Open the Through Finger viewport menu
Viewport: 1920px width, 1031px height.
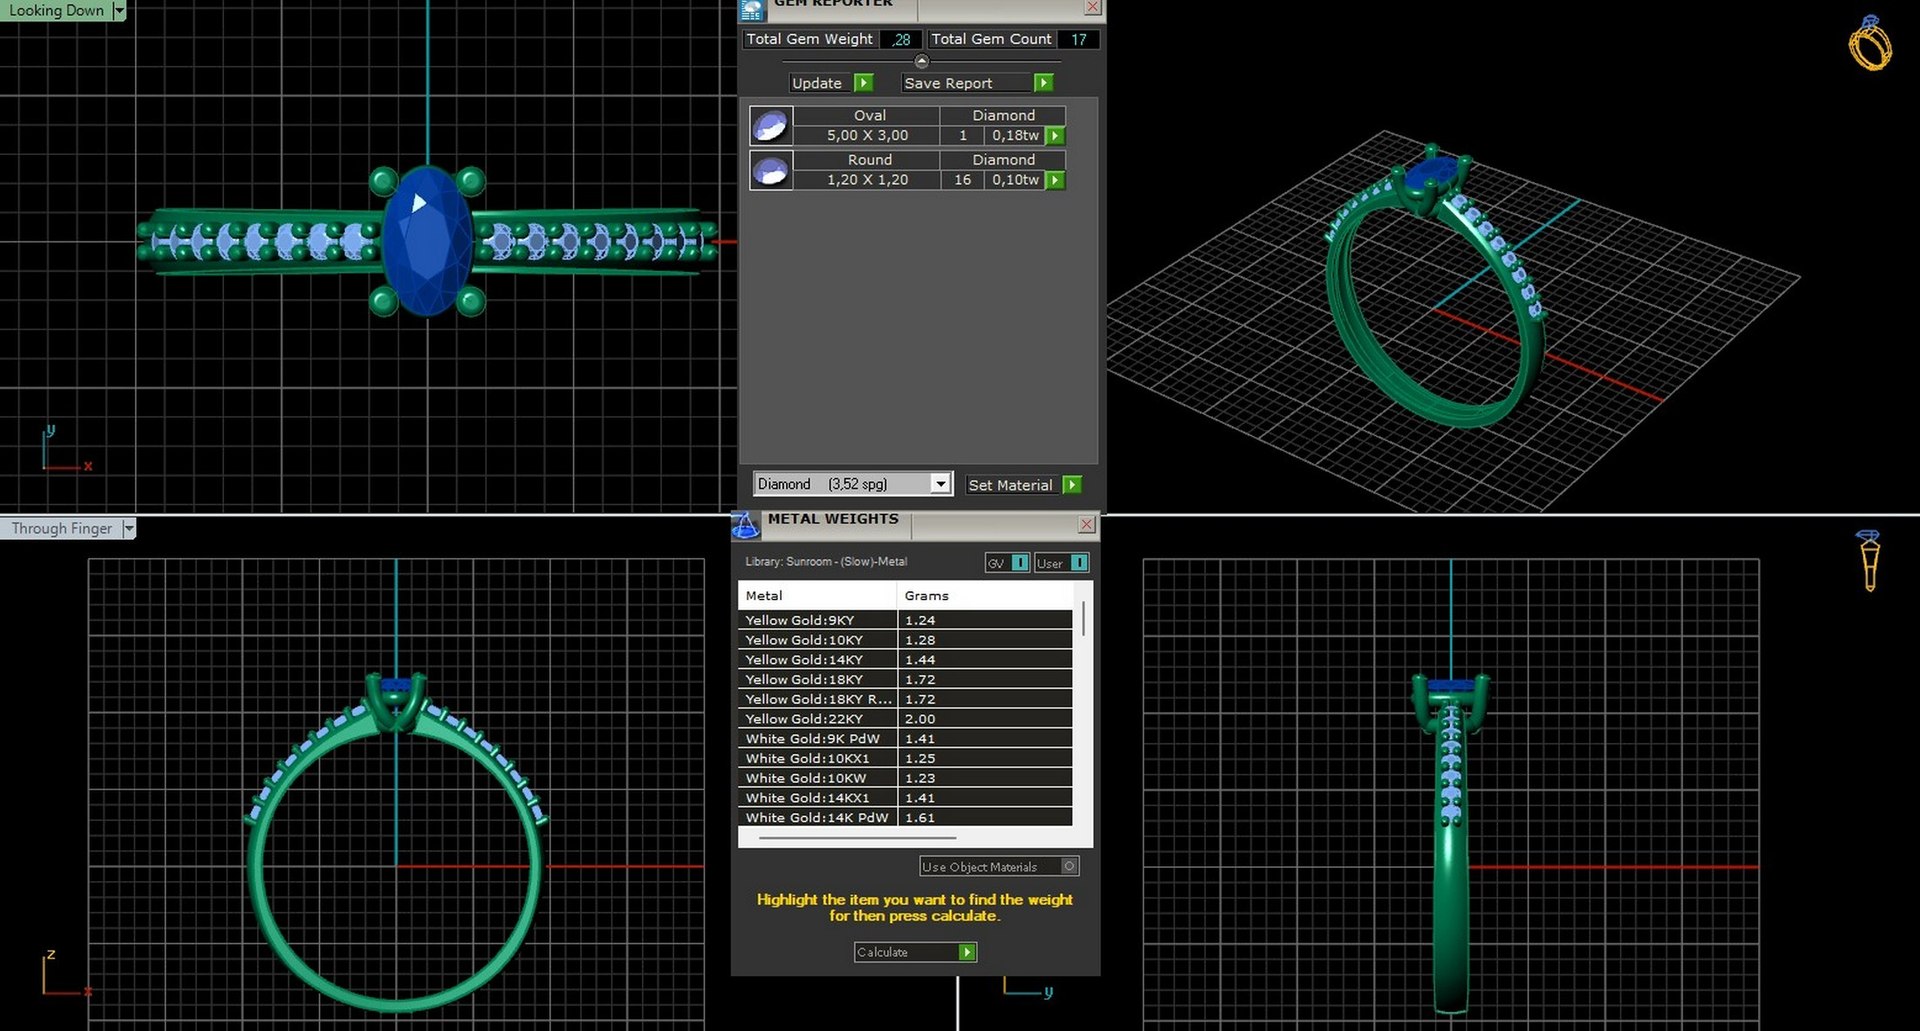point(129,528)
